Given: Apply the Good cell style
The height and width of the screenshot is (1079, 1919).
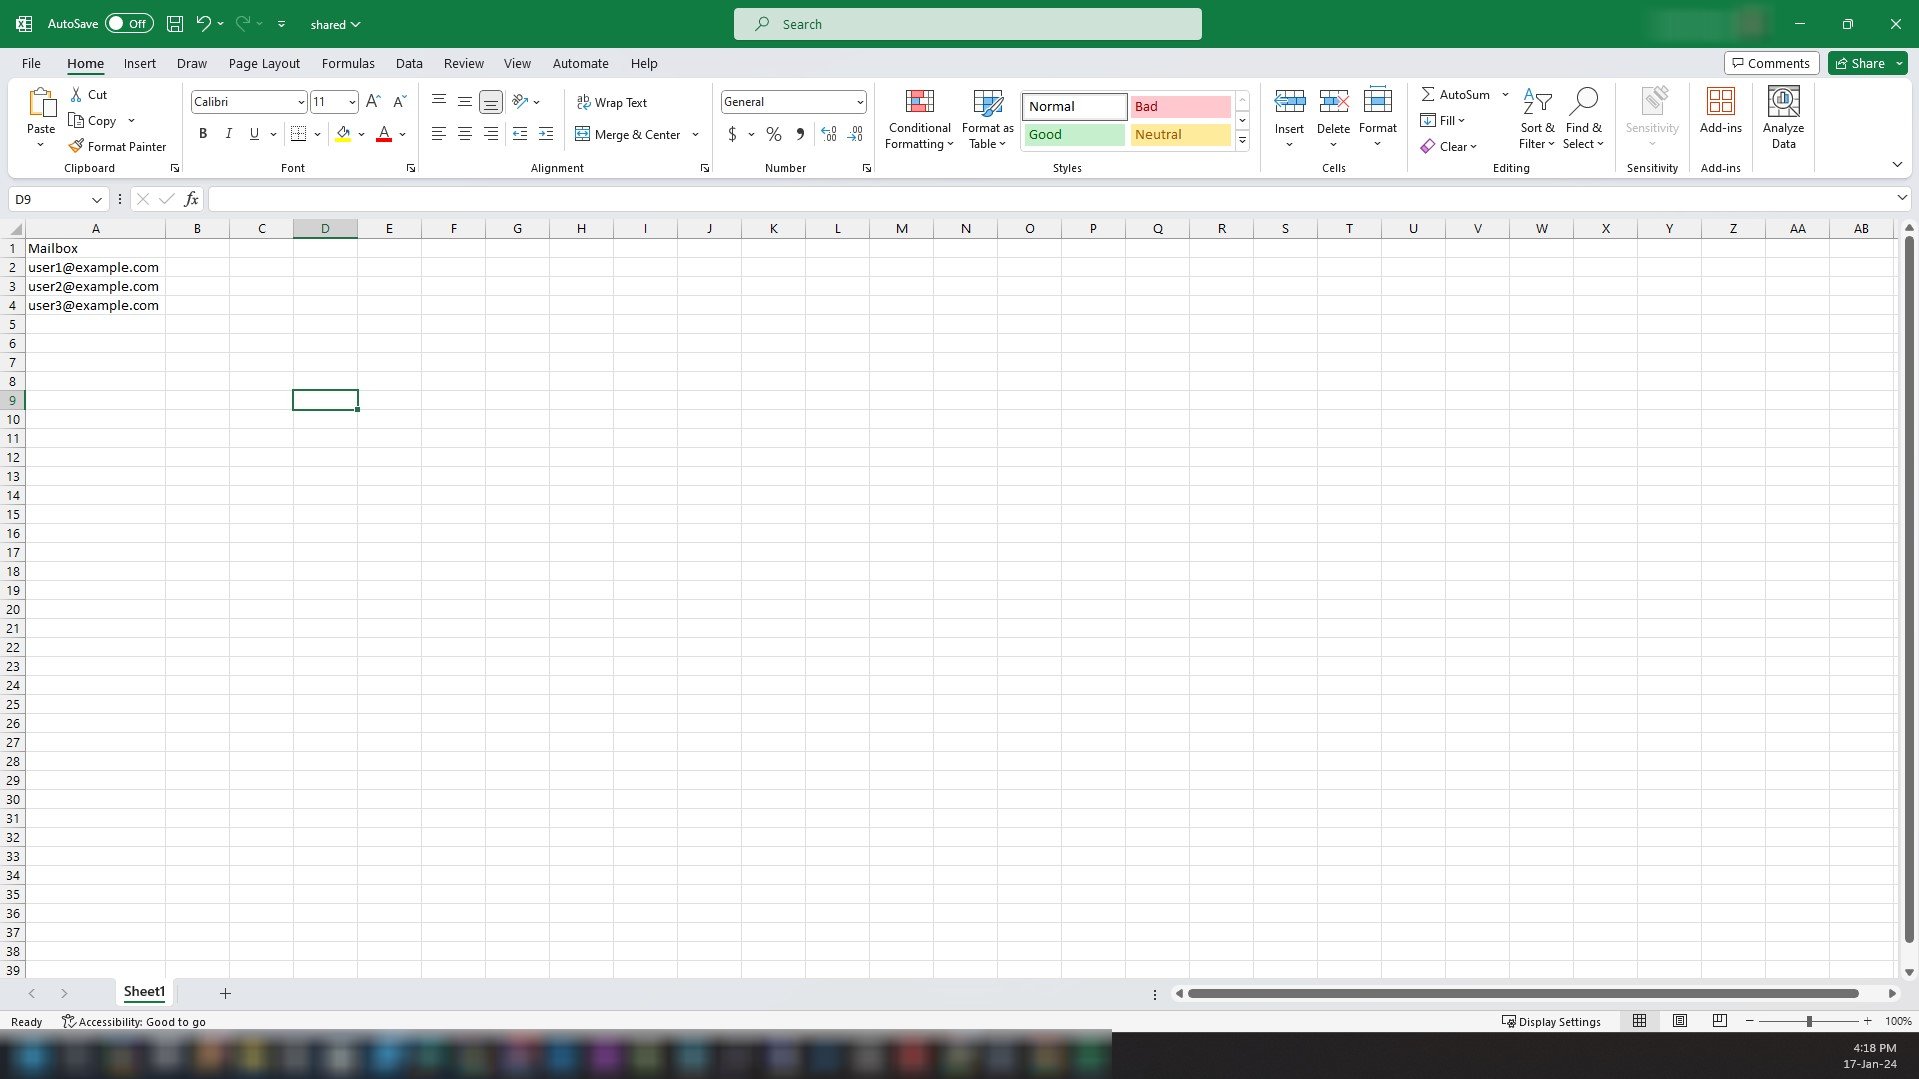Looking at the screenshot, I should pos(1073,134).
